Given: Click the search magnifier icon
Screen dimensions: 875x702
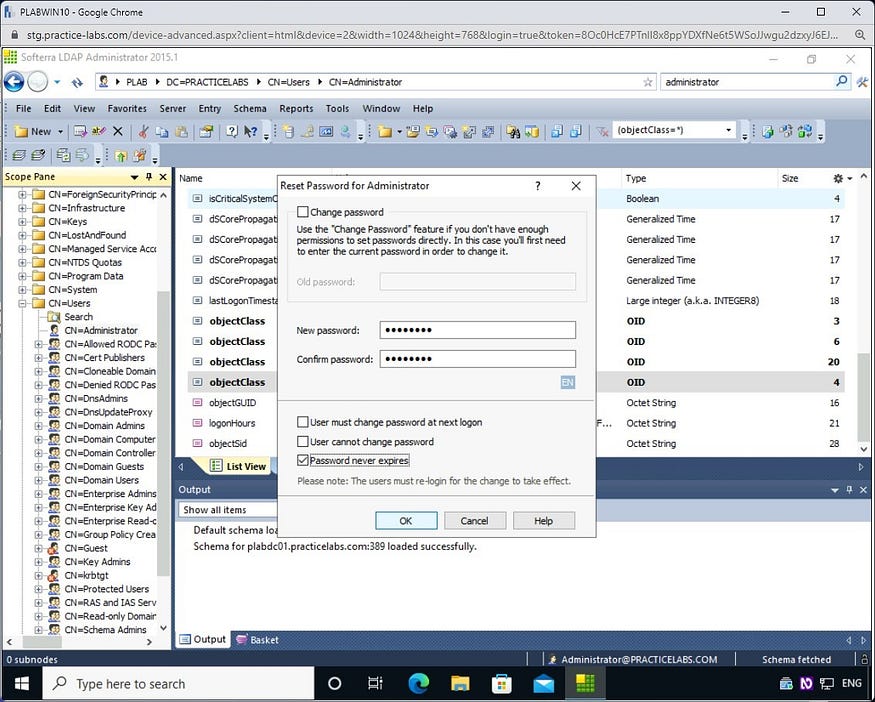Looking at the screenshot, I should click(x=841, y=81).
